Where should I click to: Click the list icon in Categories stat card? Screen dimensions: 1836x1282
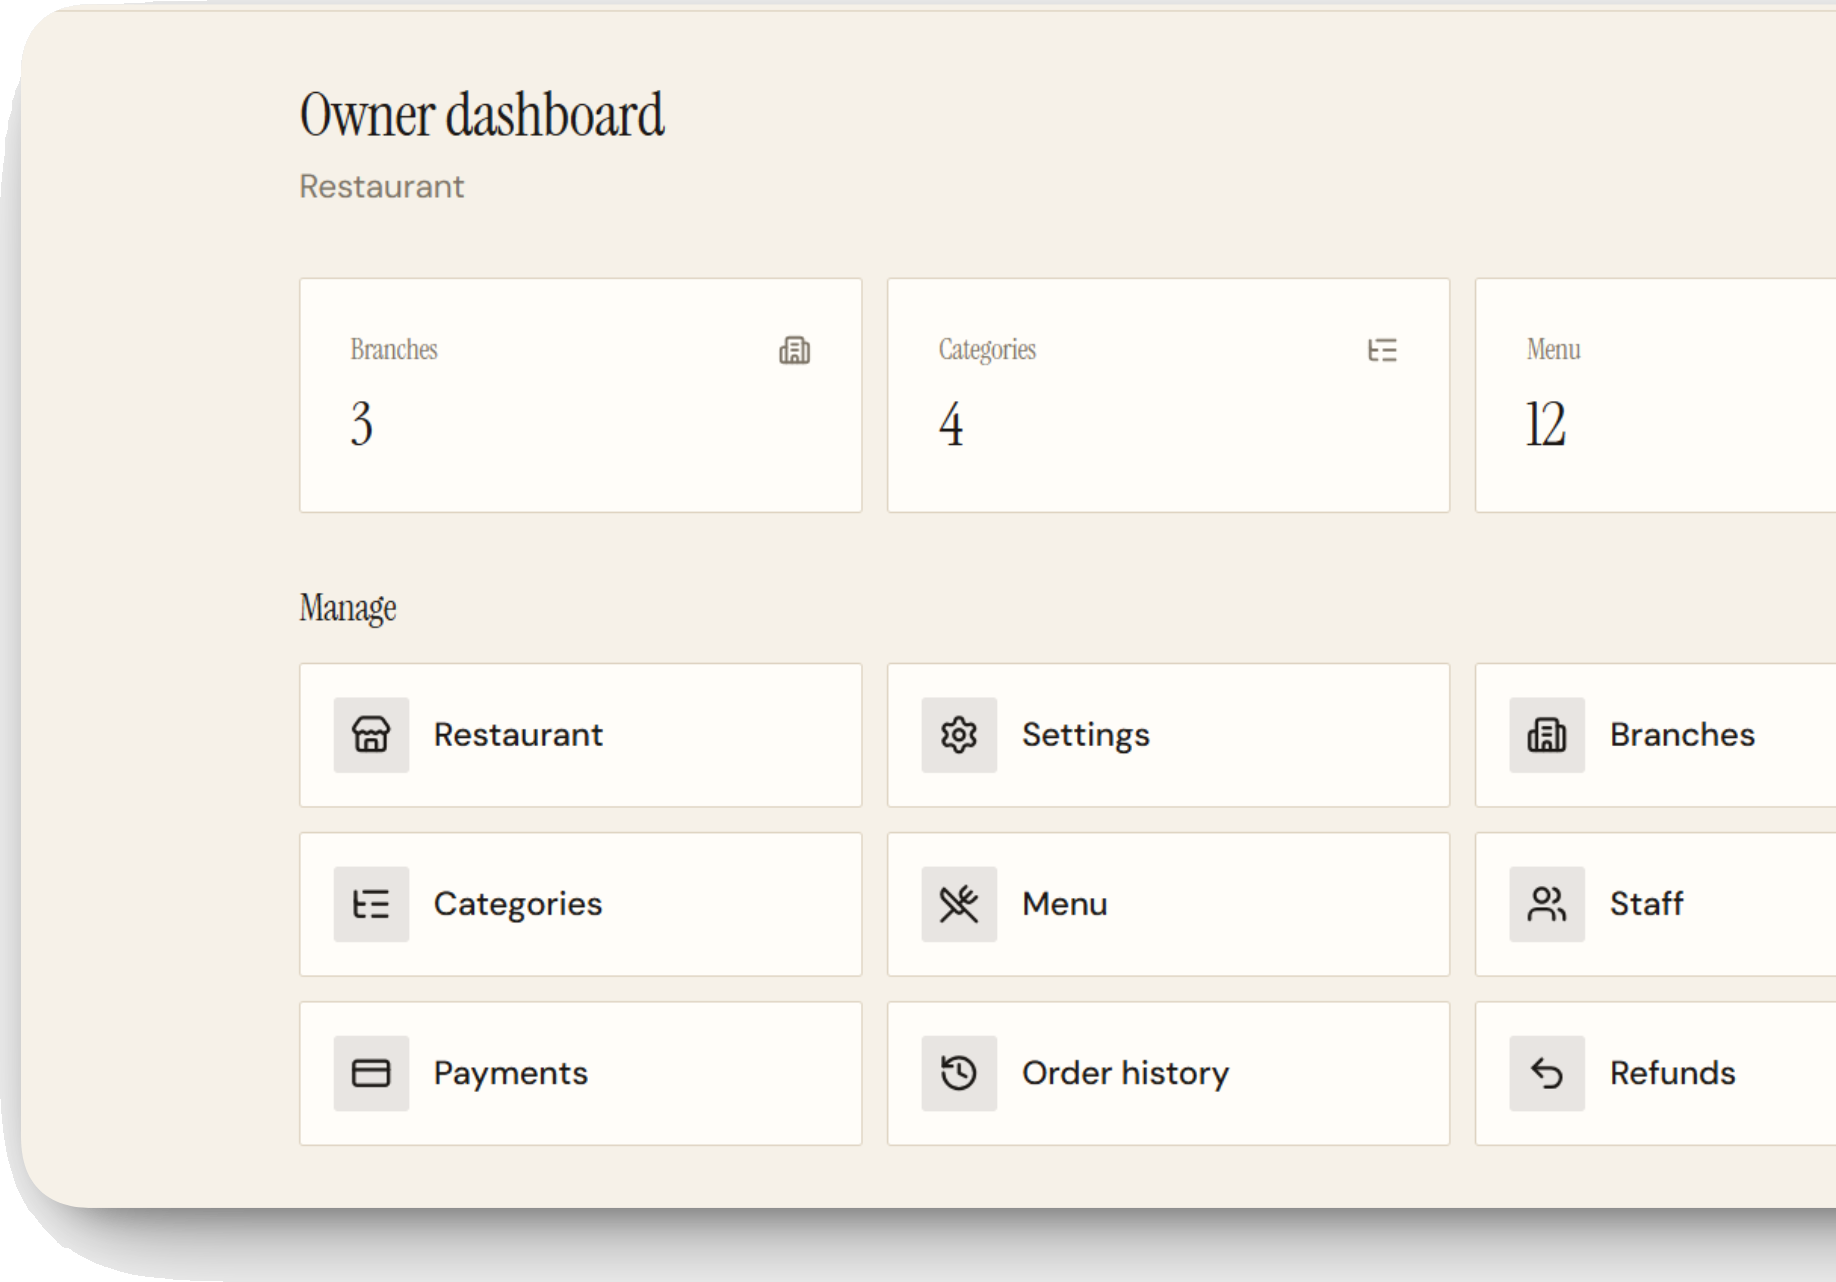click(1382, 350)
